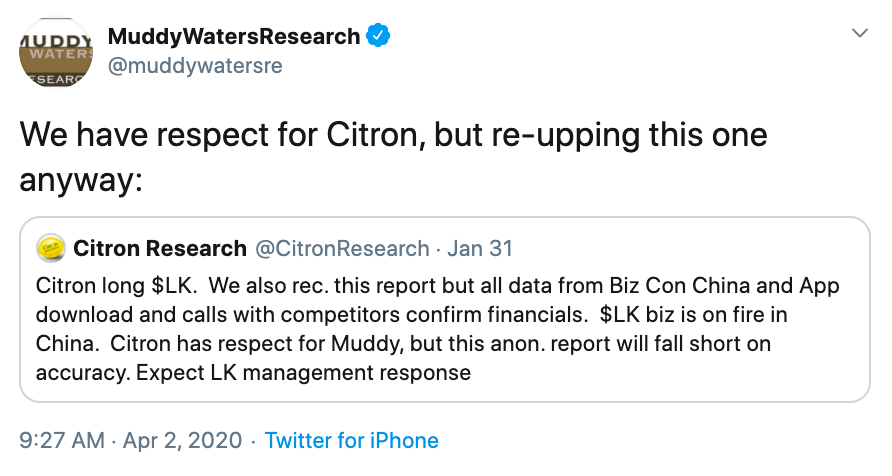892x476 pixels.
Task: Click the blue verified badge
Action: (x=378, y=37)
